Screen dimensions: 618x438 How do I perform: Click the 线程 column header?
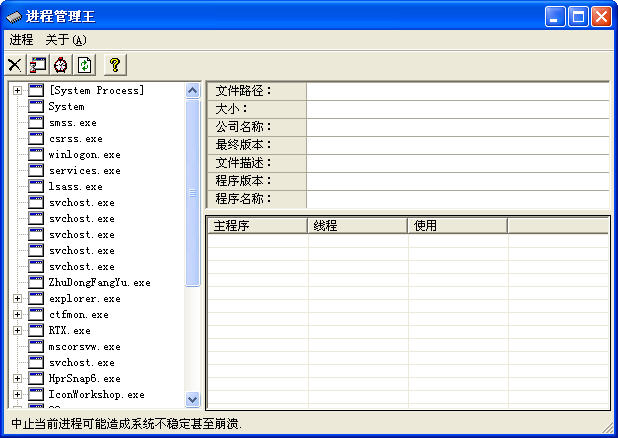click(357, 226)
